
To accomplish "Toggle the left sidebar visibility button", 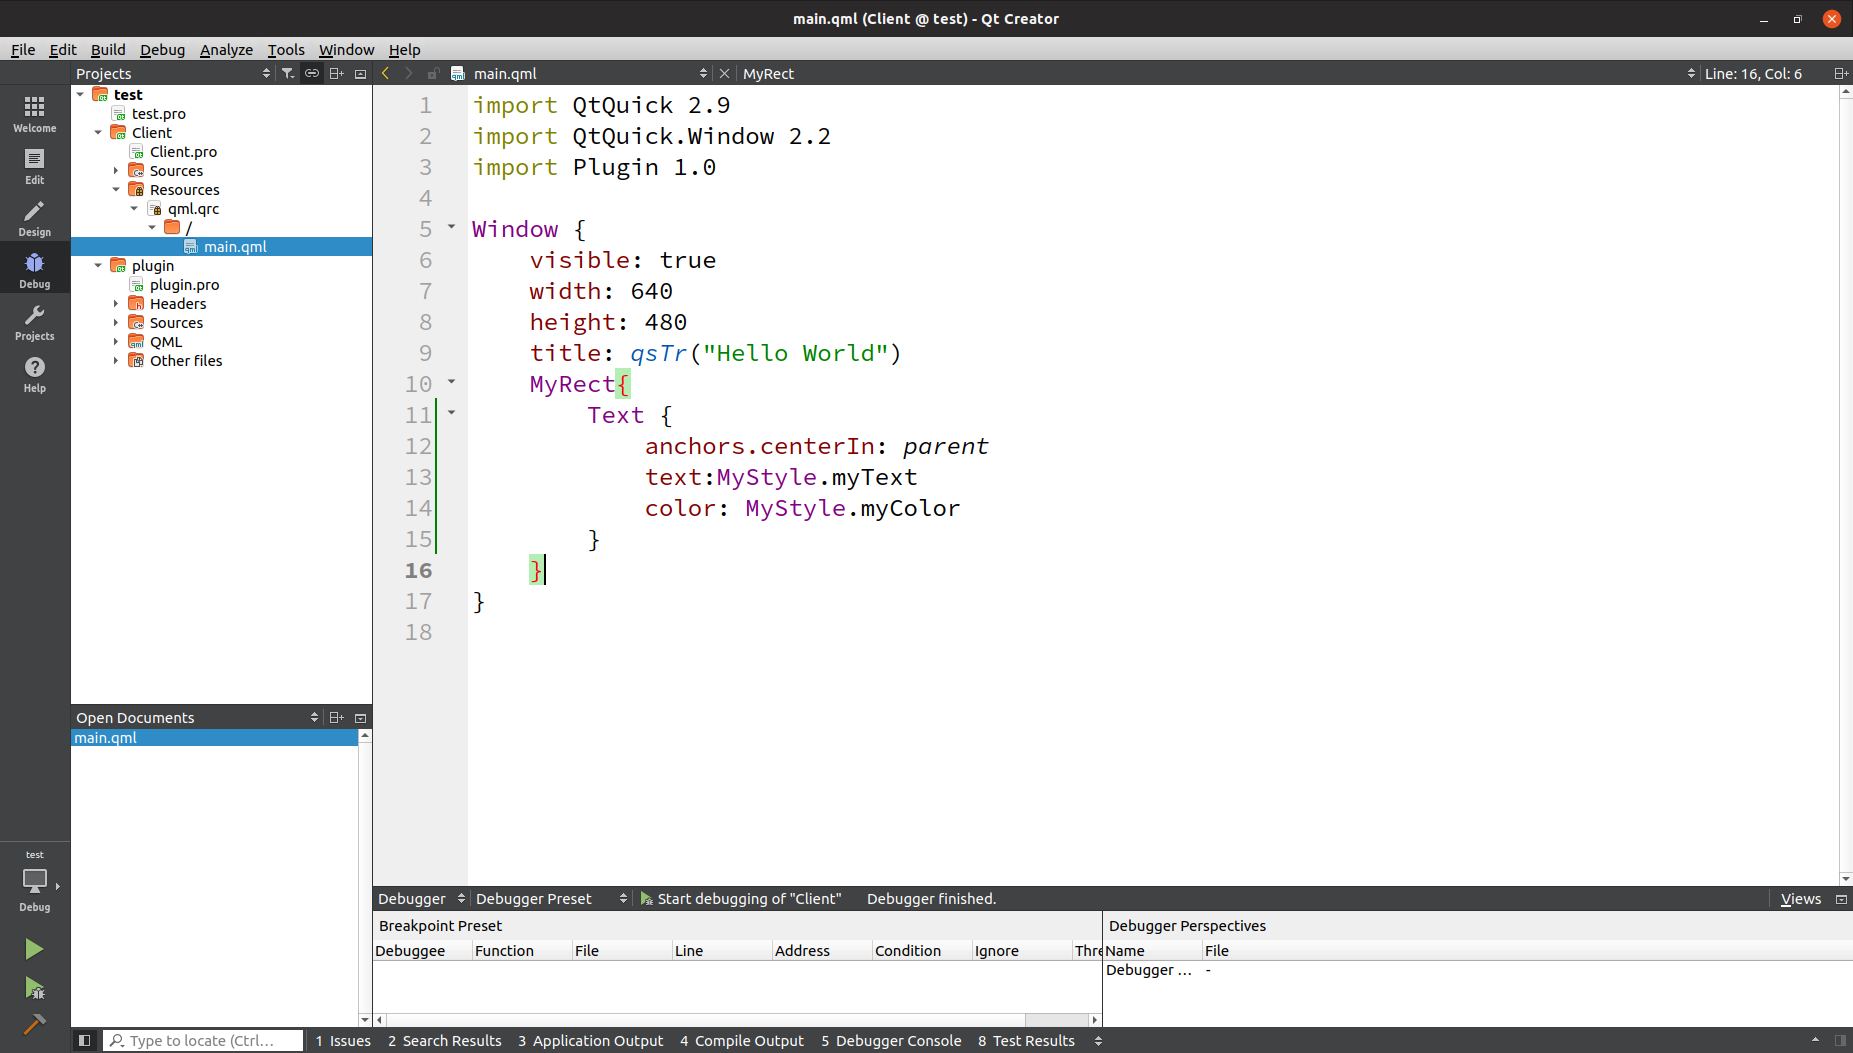I will [86, 1040].
